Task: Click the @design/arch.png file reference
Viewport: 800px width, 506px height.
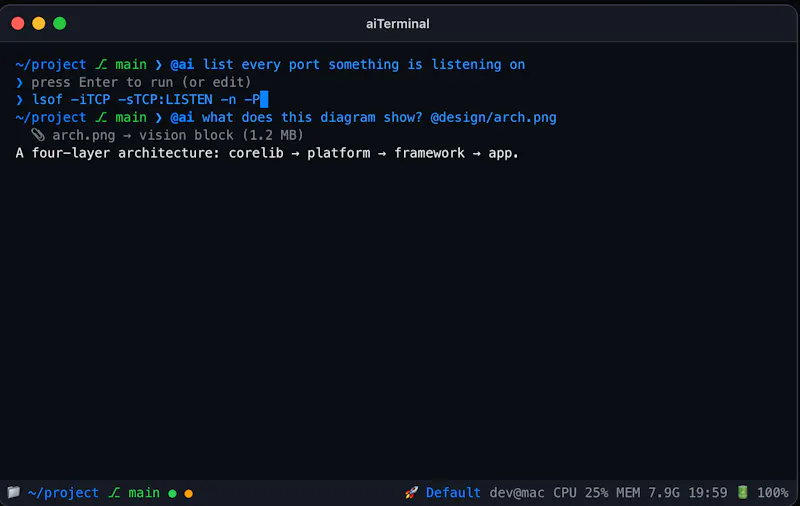Action: pyautogui.click(x=493, y=118)
